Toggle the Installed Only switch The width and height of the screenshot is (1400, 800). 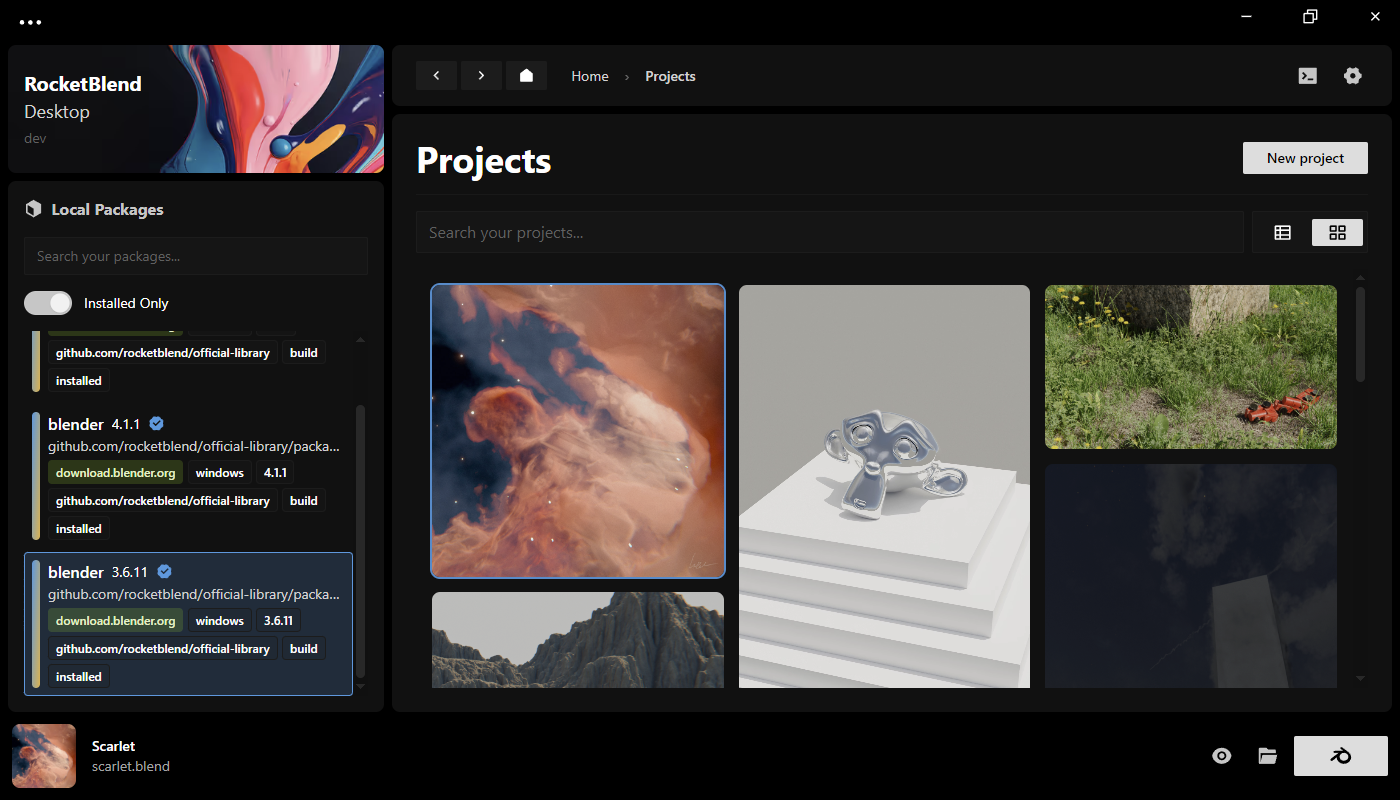(48, 303)
